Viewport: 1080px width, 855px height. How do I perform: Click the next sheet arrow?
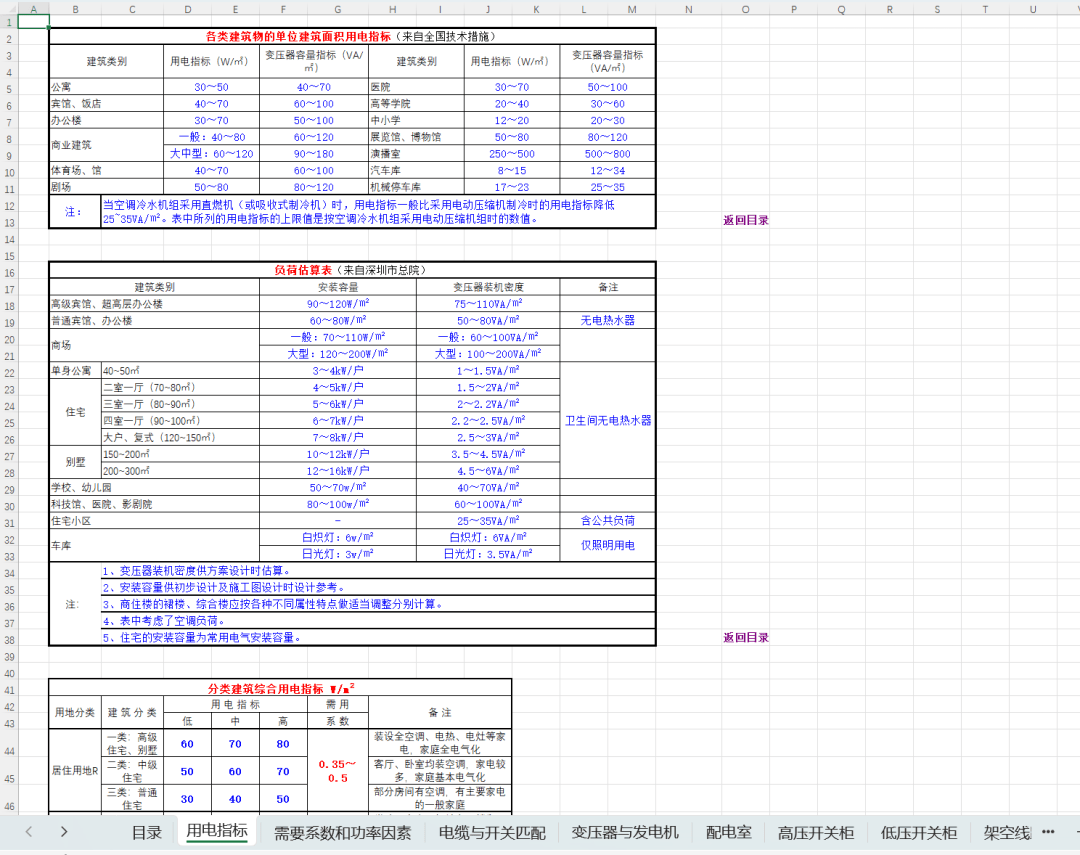coord(64,831)
